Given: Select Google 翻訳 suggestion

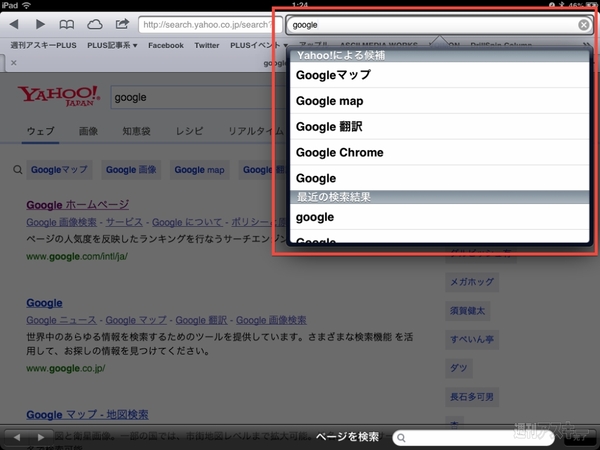Looking at the screenshot, I should (439, 126).
